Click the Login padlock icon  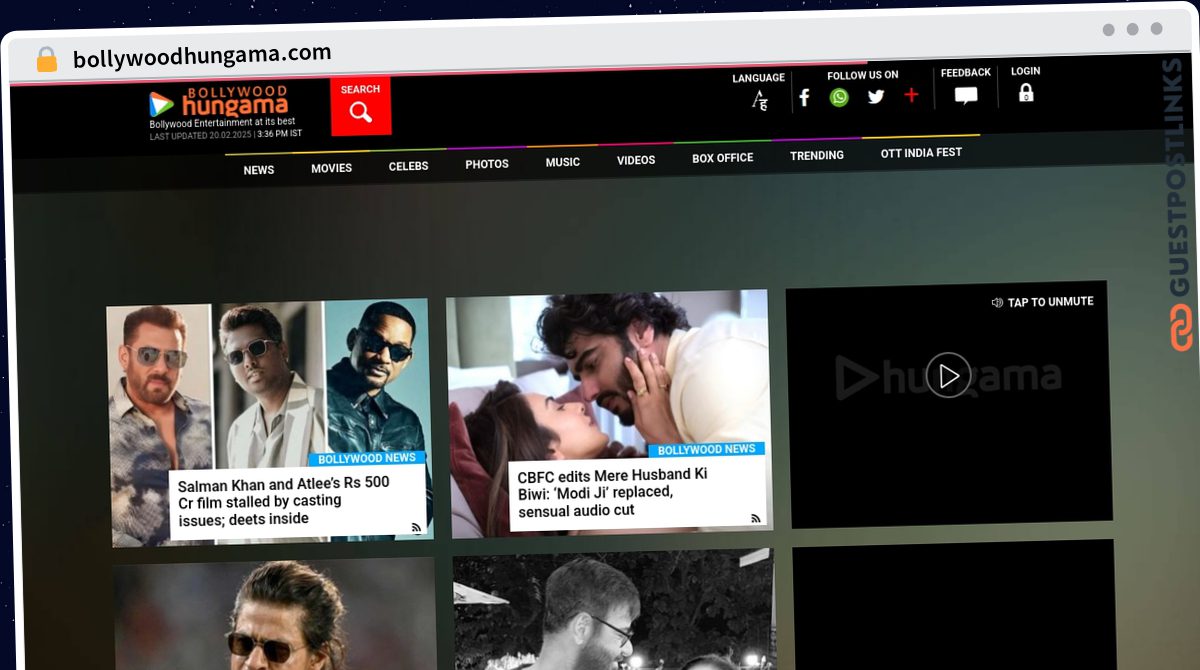click(1026, 93)
